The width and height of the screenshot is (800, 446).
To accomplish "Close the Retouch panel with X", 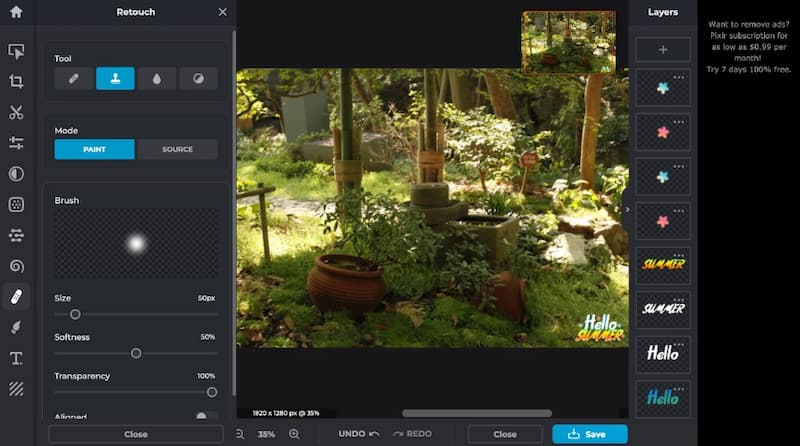I will (222, 12).
